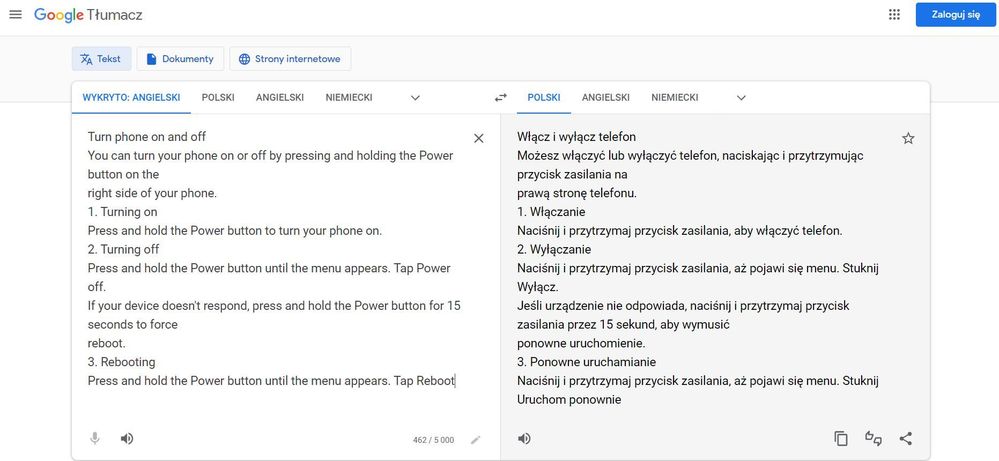This screenshot has width=999, height=461.
Task: Expand the target language list
Action: coord(741,98)
